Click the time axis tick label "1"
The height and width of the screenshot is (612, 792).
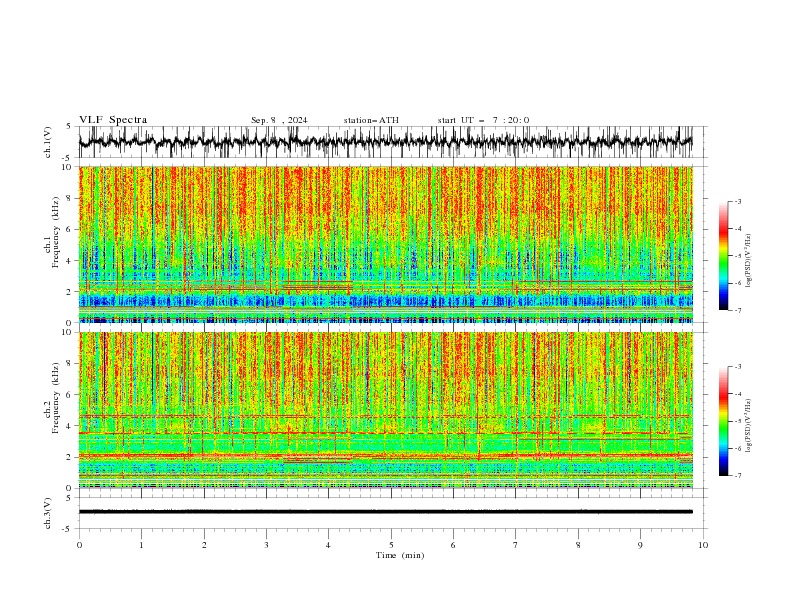[x=141, y=545]
